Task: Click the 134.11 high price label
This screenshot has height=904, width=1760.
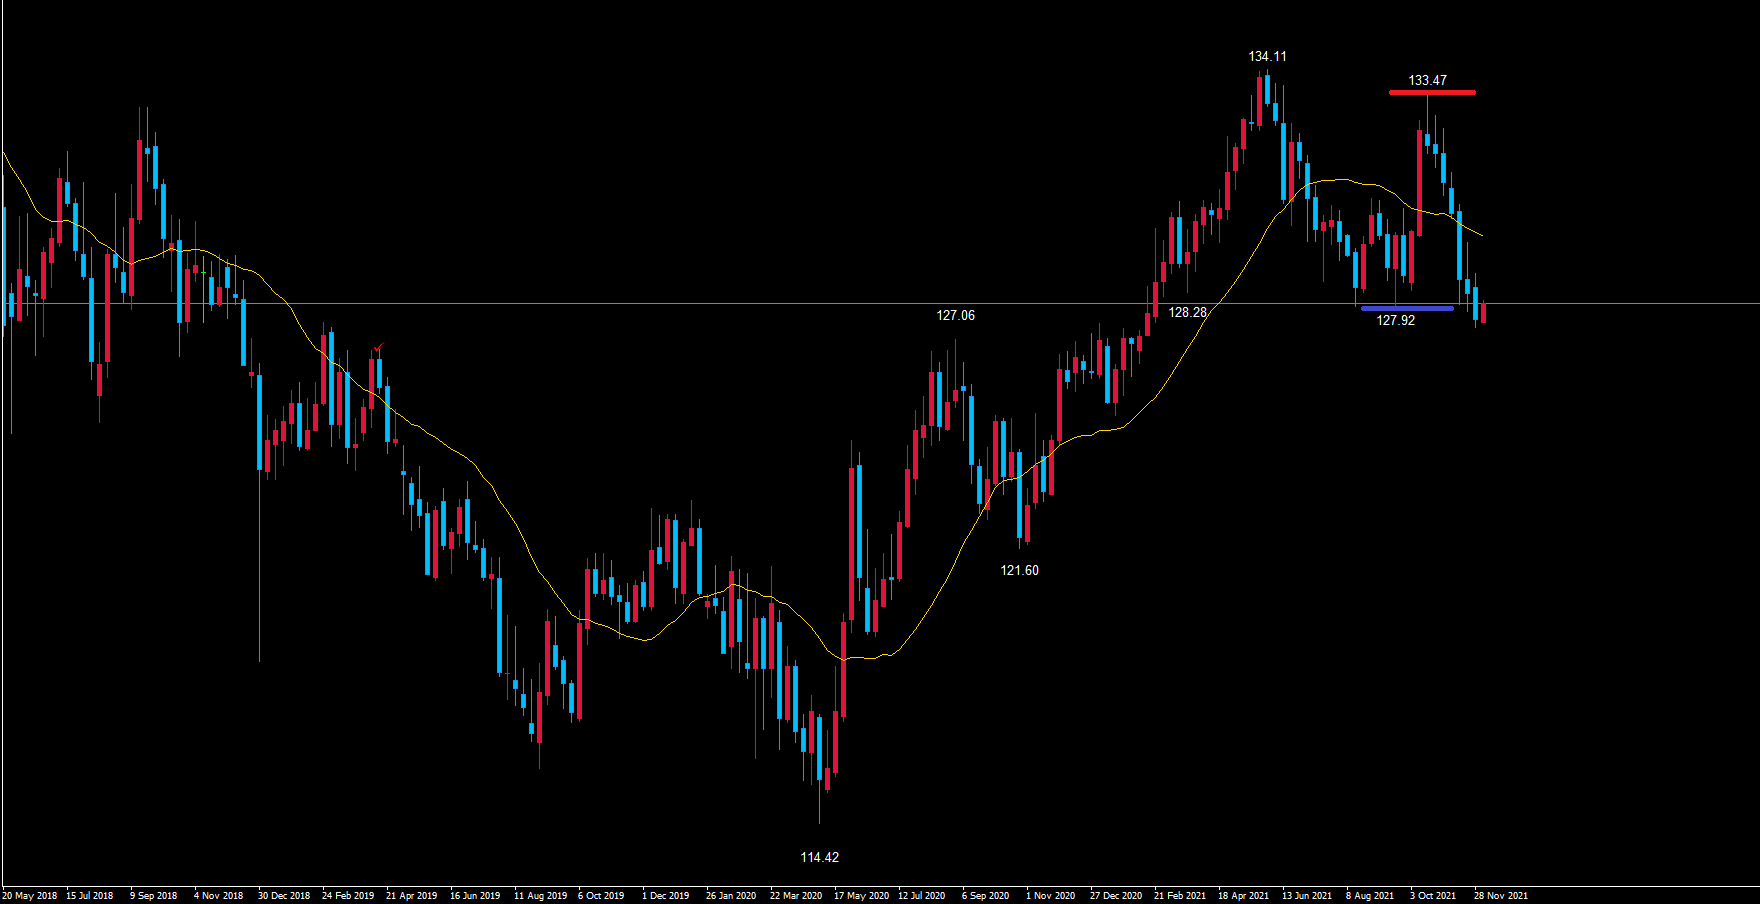Action: [1267, 57]
